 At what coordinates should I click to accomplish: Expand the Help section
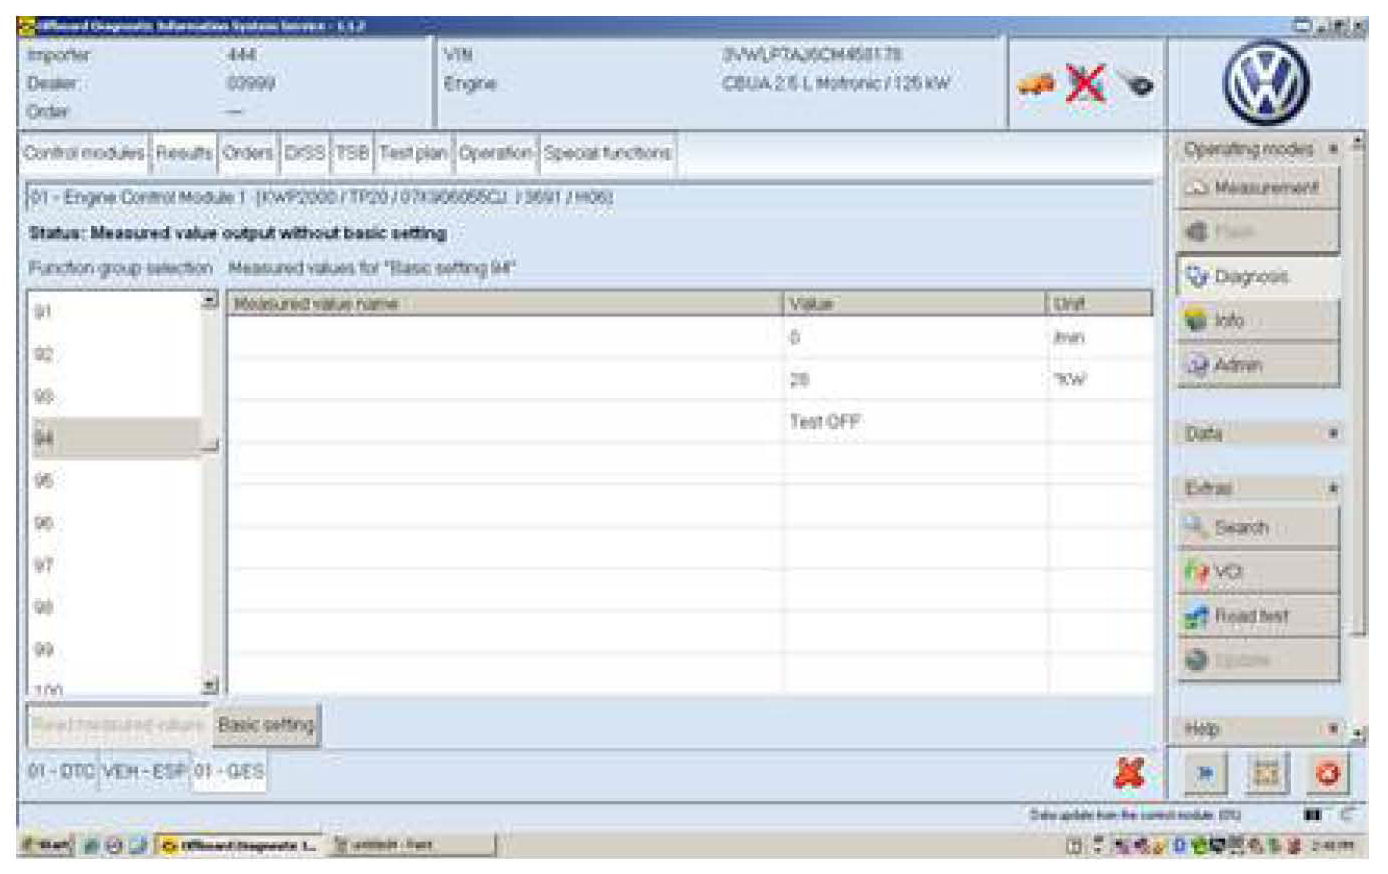(1333, 729)
